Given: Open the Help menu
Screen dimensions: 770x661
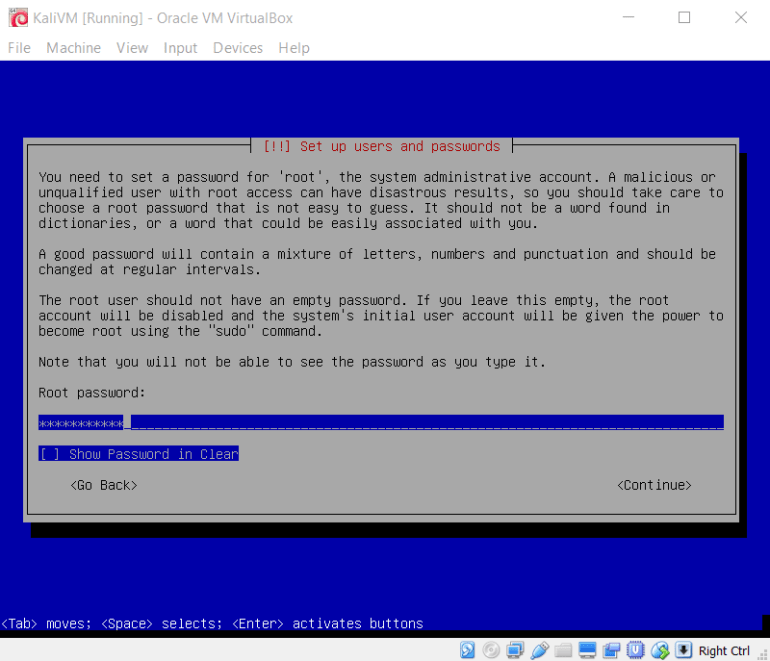Looking at the screenshot, I should coord(294,48).
